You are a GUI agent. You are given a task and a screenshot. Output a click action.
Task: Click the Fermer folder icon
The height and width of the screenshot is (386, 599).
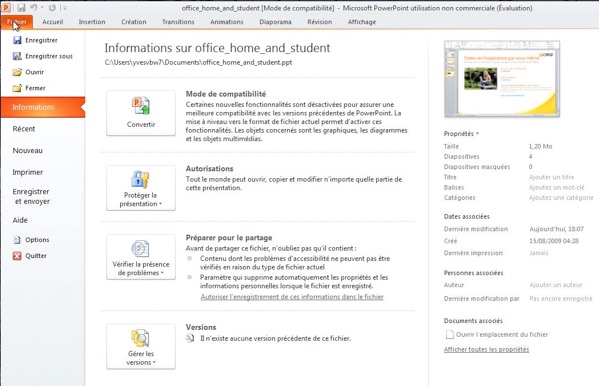point(17,88)
